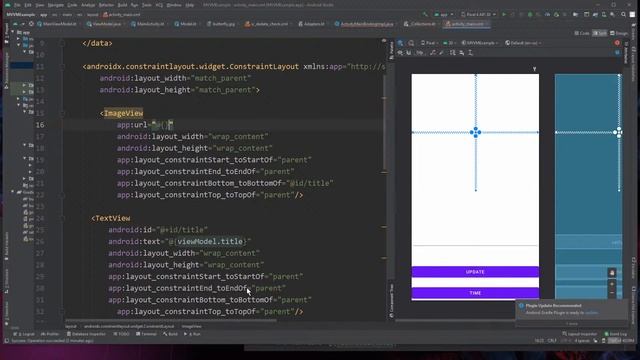Image resolution: width=640 pixels, height=360 pixels.
Task: Click the viewModel.title binding expression
Action: (210, 242)
